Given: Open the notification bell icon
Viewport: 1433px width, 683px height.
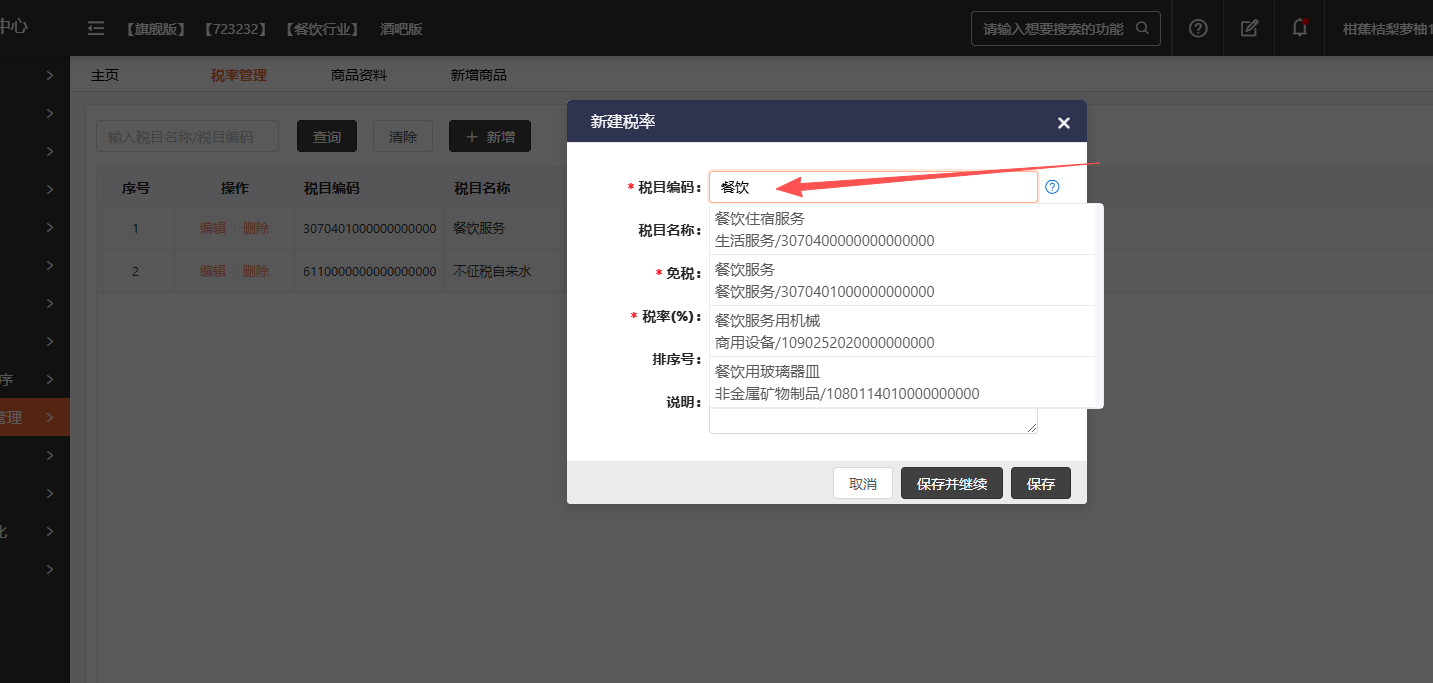Looking at the screenshot, I should point(1299,28).
